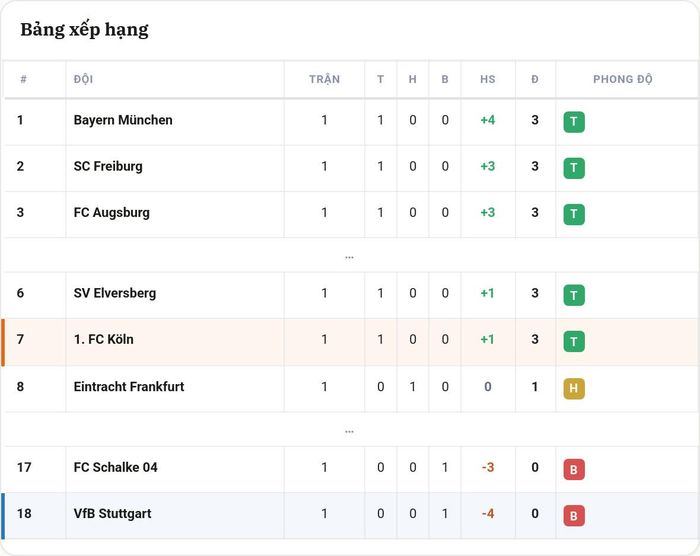Expand hidden rows below FC Augsburg
This screenshot has width=700, height=556.
(x=350, y=257)
